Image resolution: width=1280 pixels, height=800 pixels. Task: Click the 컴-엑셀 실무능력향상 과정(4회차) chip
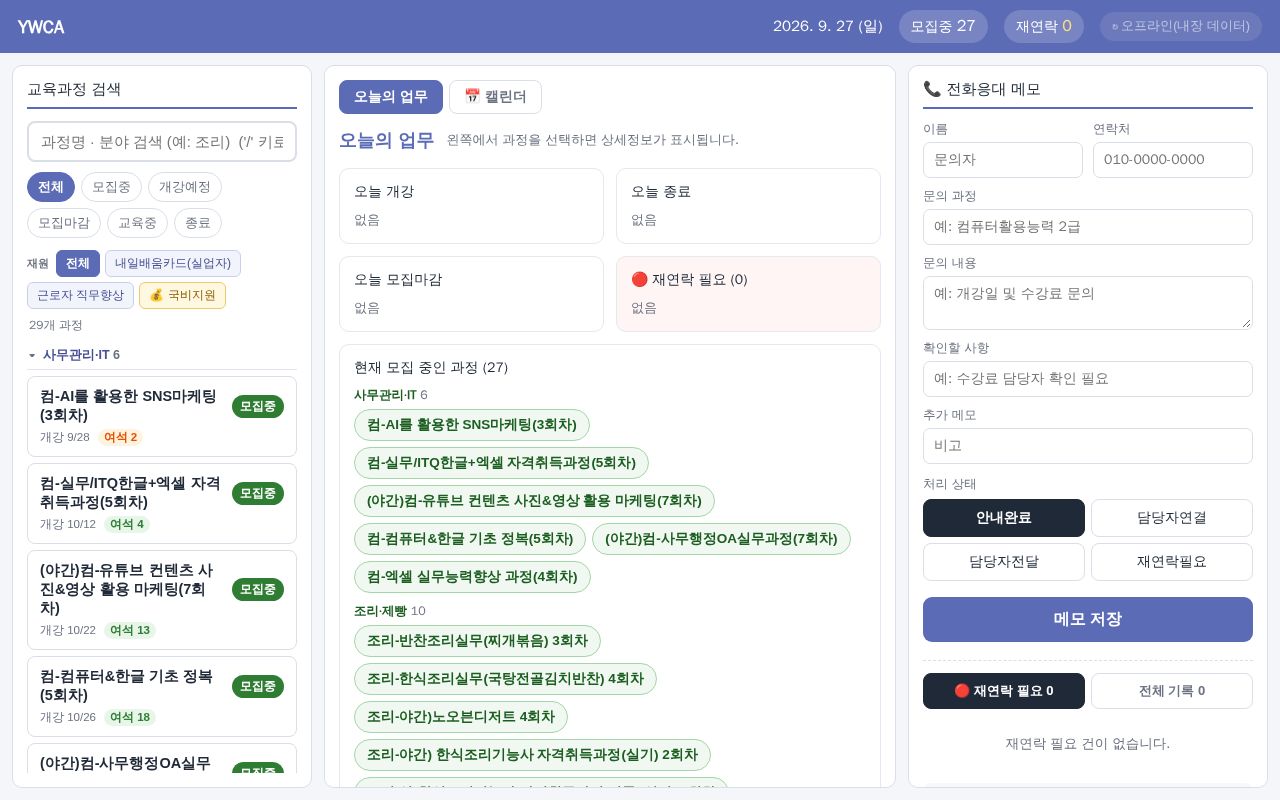[x=472, y=577]
